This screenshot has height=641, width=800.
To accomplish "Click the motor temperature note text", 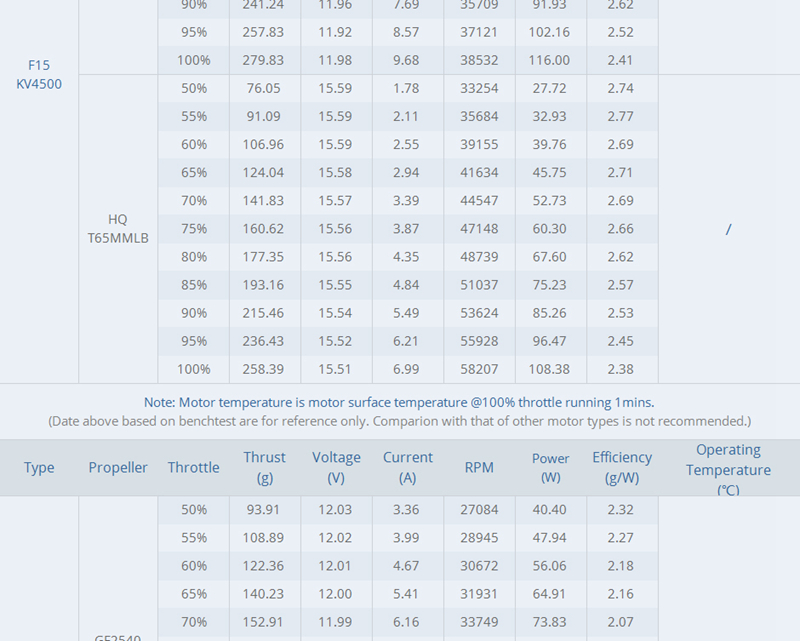I will point(399,402).
